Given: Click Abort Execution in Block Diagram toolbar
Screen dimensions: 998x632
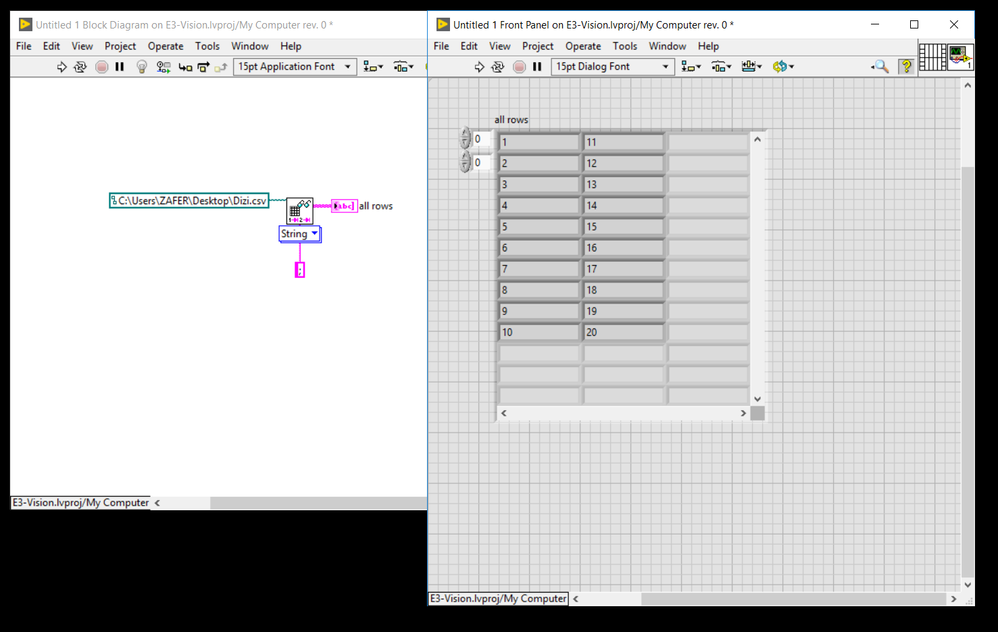Looking at the screenshot, I should 101,67.
